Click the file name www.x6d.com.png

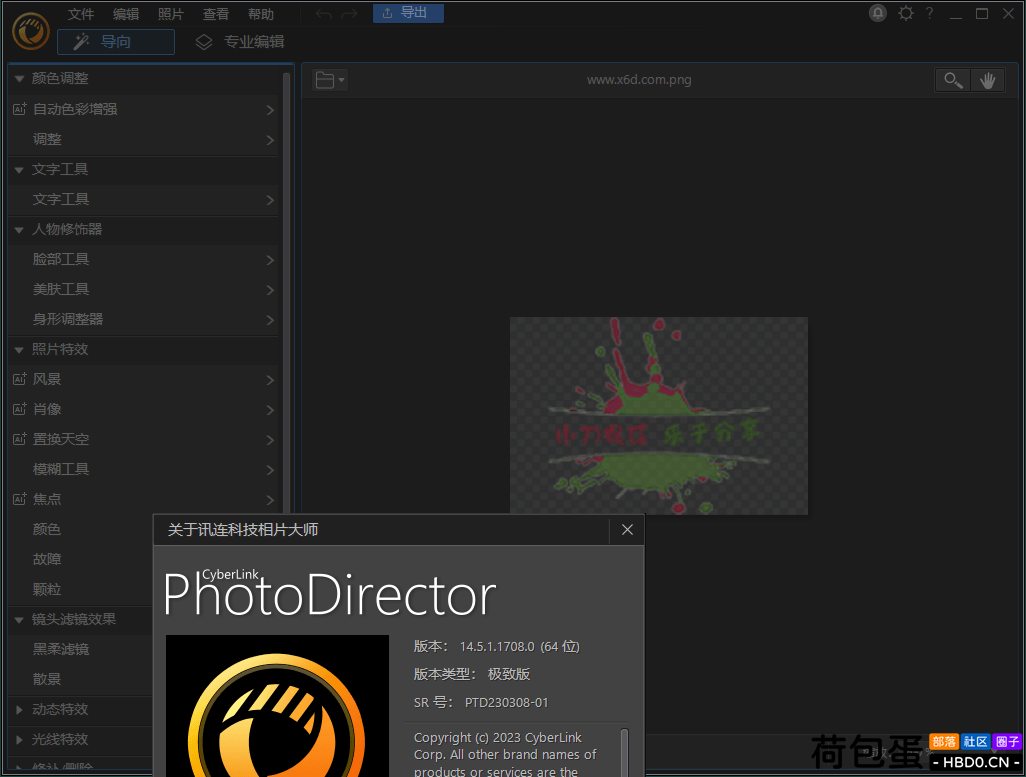639,80
